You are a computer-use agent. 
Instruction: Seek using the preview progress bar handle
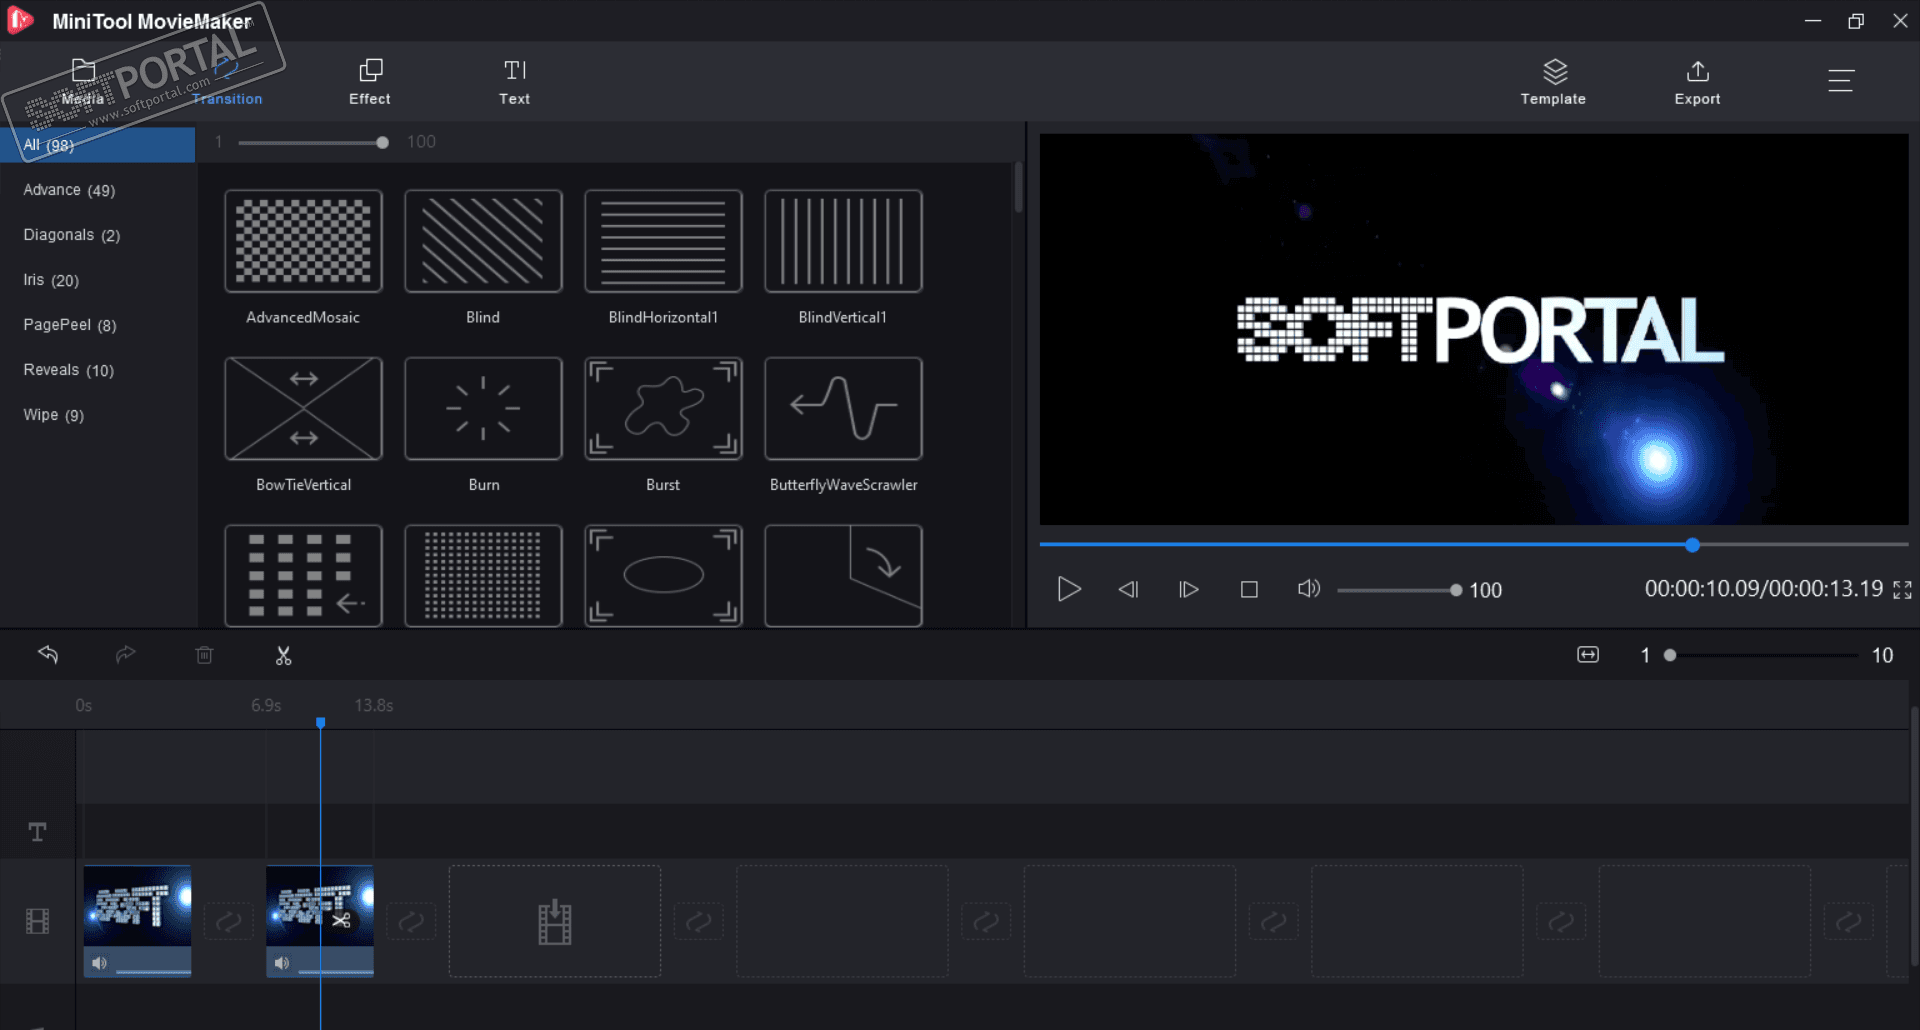pos(1692,545)
